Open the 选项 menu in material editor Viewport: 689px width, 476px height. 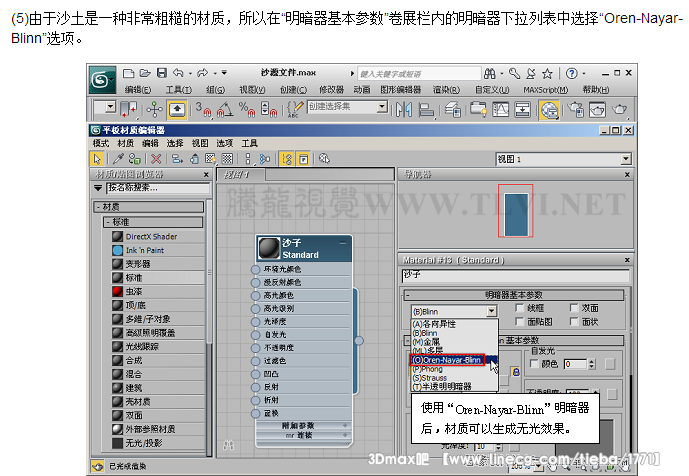pyautogui.click(x=225, y=143)
